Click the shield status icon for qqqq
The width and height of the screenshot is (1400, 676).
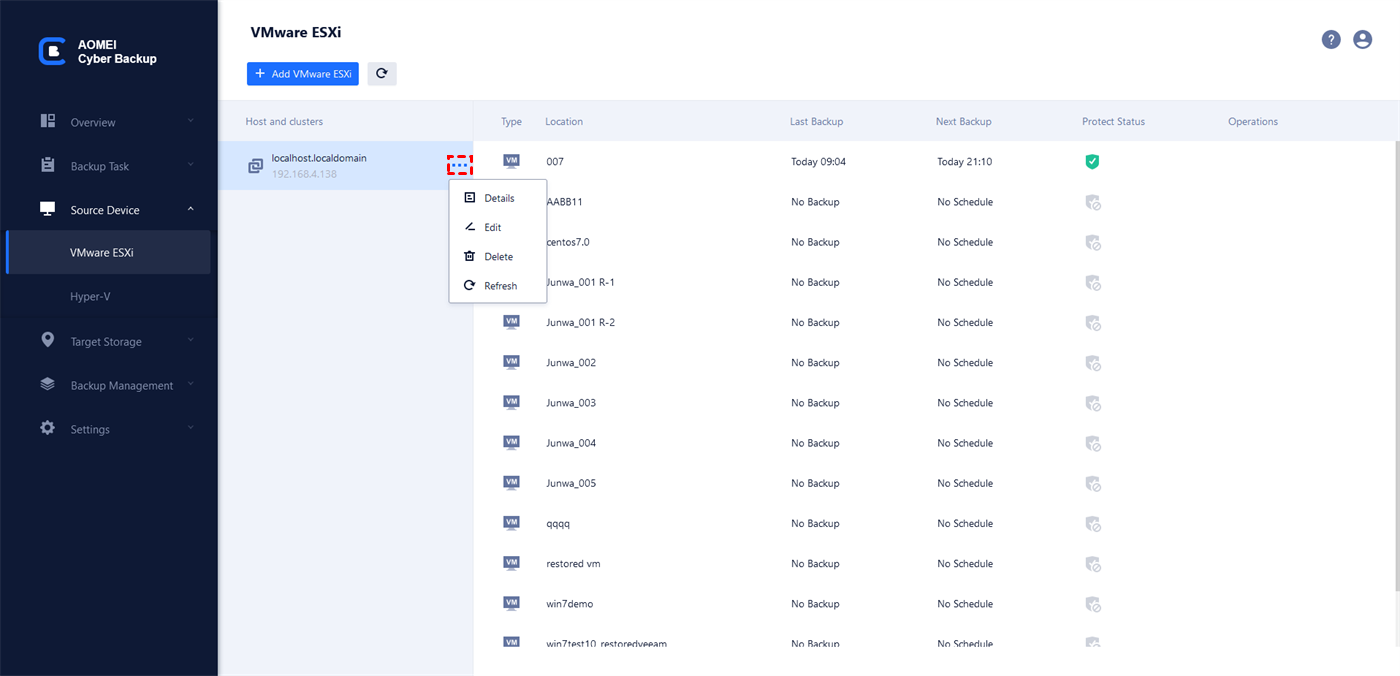(1093, 523)
